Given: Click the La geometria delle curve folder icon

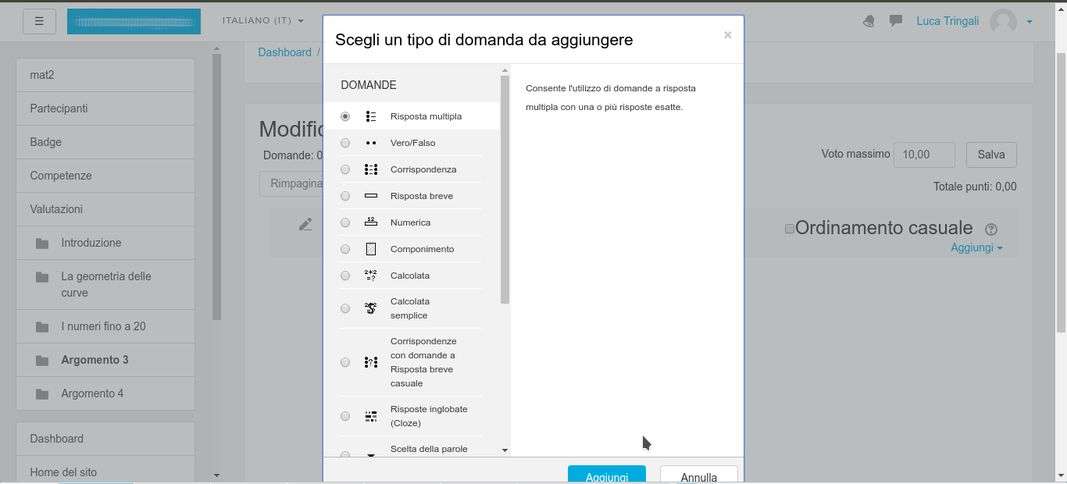Looking at the screenshot, I should 42,277.
